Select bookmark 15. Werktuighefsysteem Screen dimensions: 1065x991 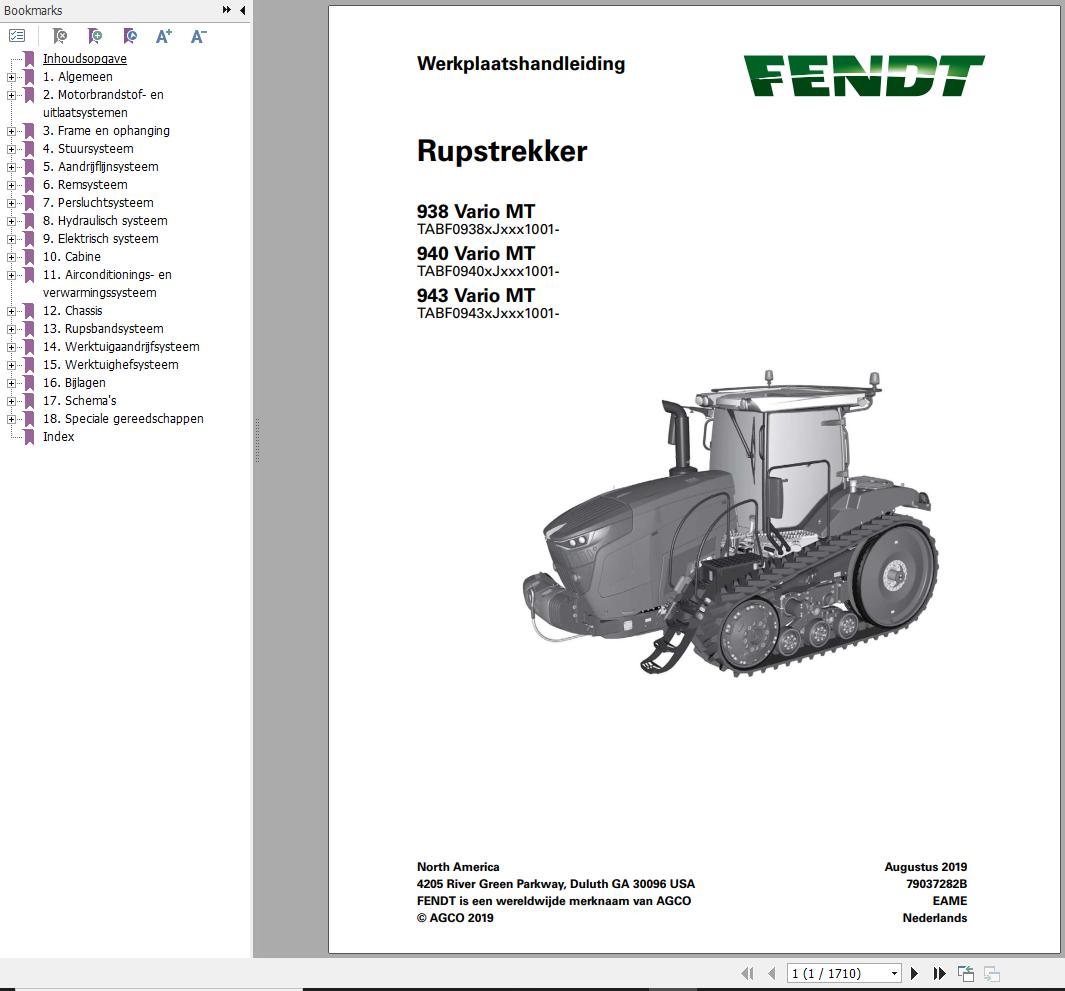tap(111, 365)
